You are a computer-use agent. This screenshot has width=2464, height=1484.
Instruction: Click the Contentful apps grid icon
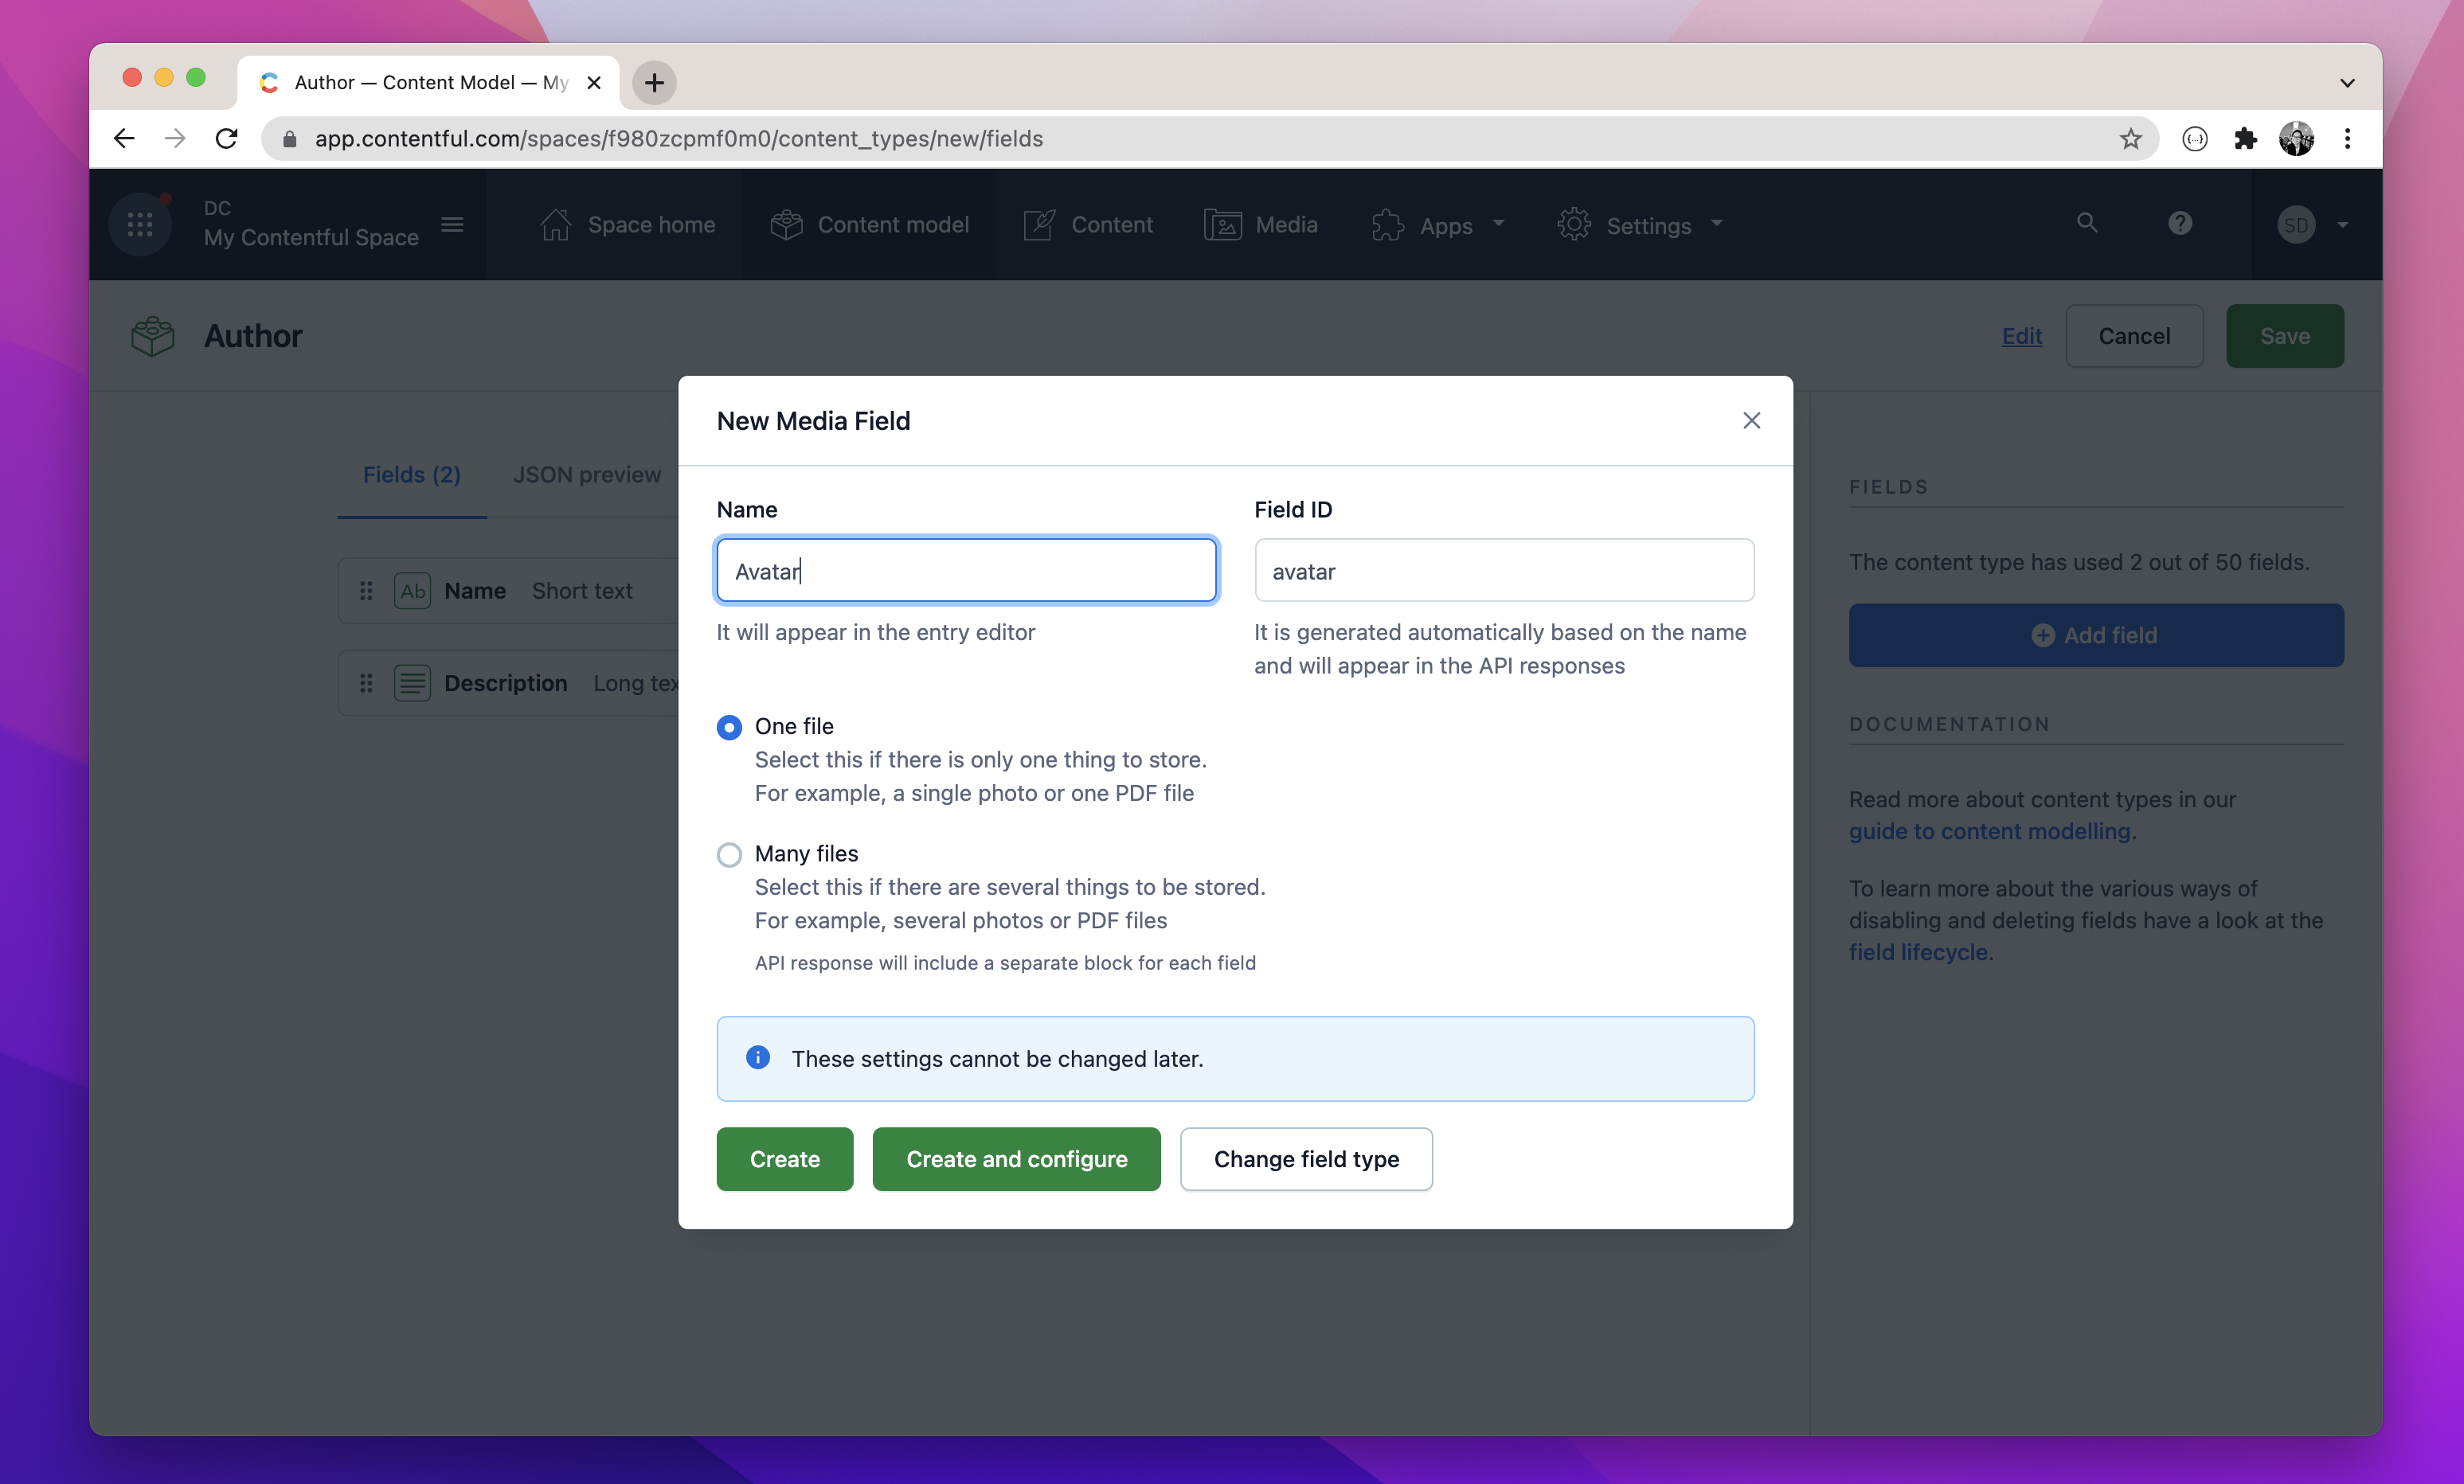tap(140, 224)
